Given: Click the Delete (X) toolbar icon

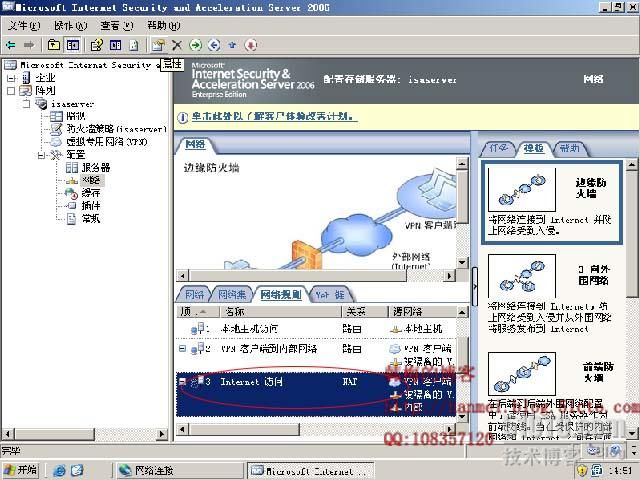Looking at the screenshot, I should [x=177, y=44].
